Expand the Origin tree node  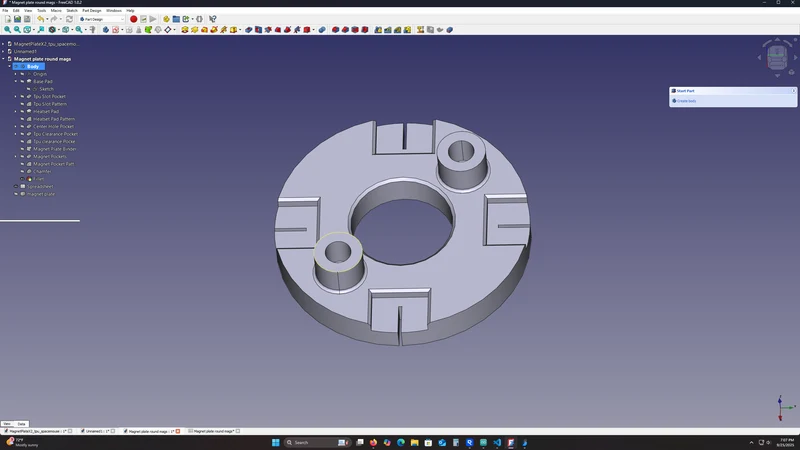coord(15,74)
